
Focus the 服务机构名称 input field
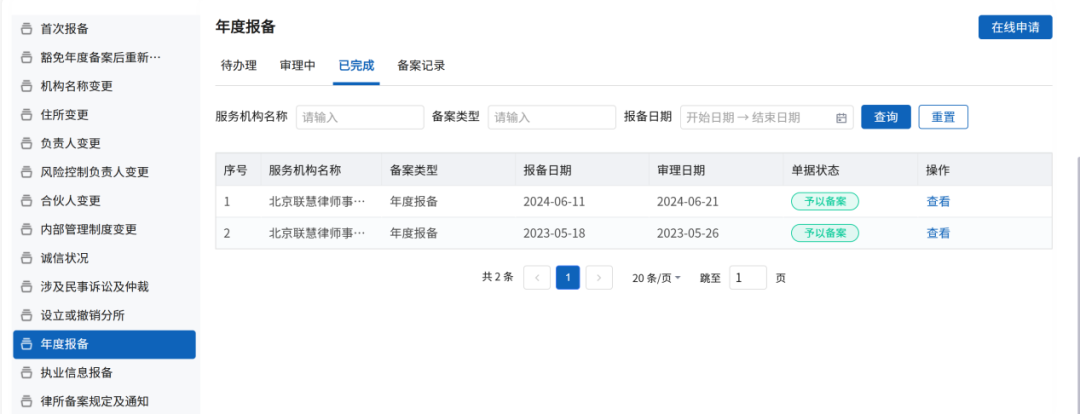click(360, 117)
